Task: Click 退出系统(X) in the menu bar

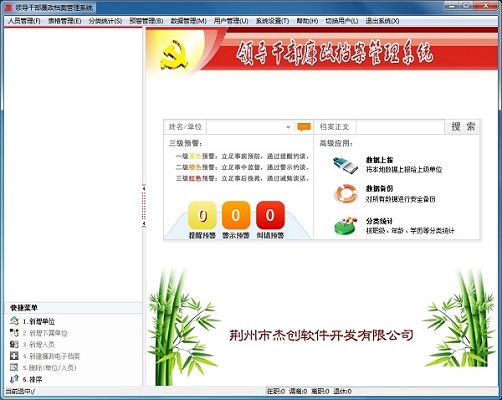Action: click(382, 21)
